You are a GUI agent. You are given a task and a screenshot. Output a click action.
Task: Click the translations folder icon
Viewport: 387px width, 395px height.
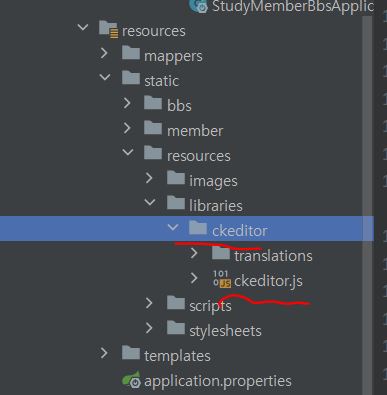(221, 253)
